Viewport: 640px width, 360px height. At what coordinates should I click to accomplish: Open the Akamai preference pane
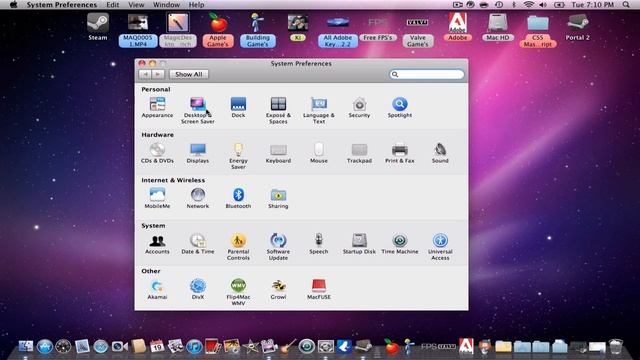(157, 289)
